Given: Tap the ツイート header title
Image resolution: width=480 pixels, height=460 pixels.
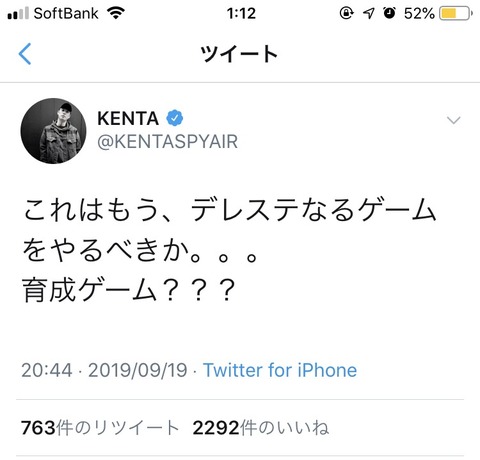Looking at the screenshot, I should (239, 54).
